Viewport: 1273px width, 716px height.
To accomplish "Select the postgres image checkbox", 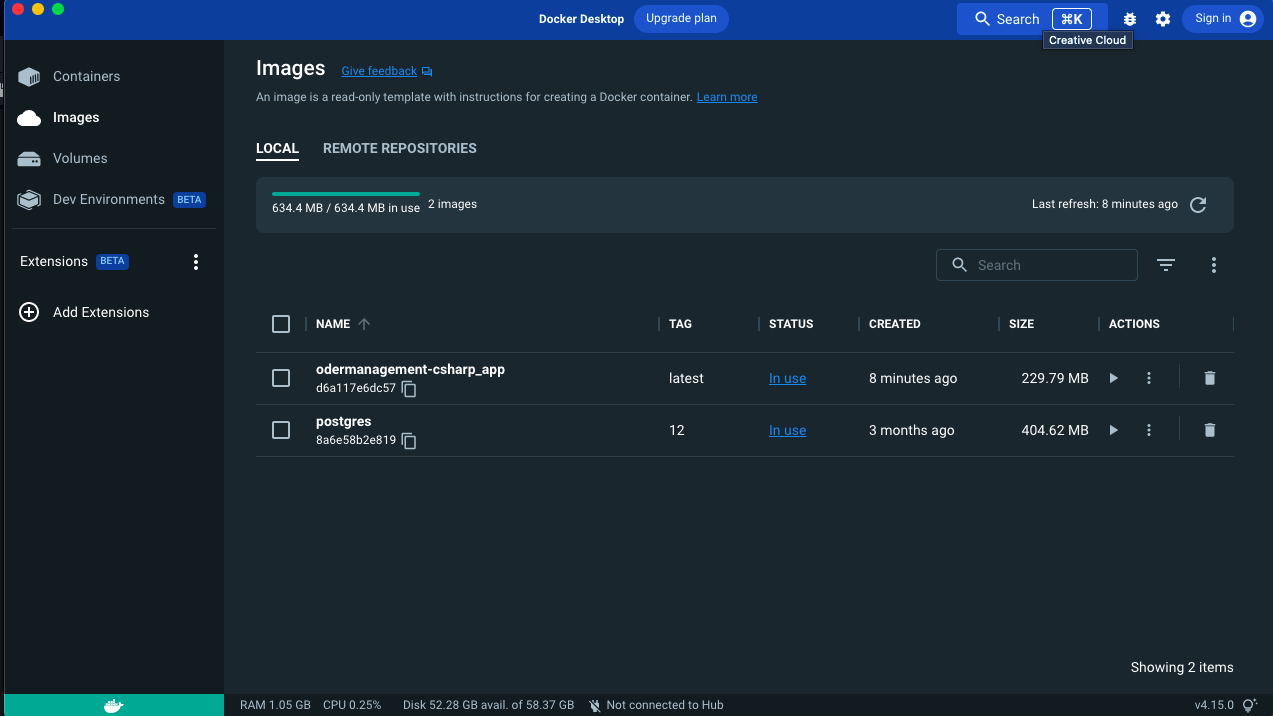I will coord(281,430).
